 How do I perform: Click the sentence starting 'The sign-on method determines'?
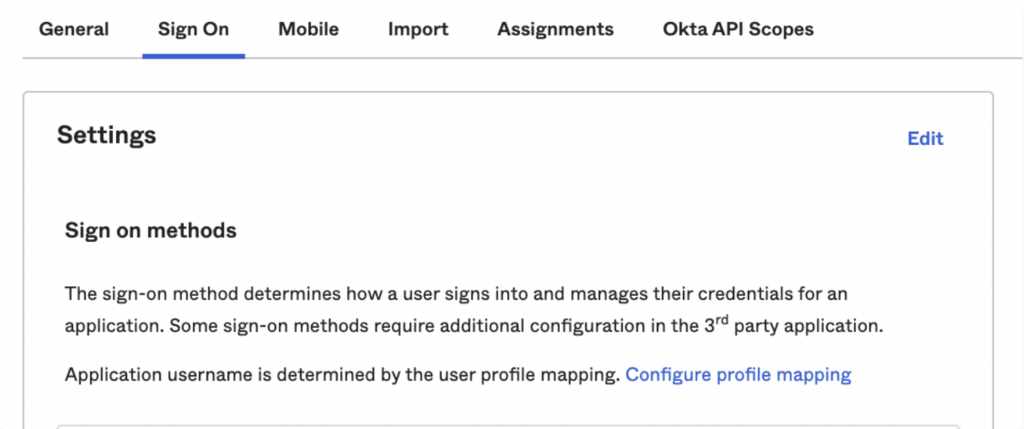click(x=456, y=294)
